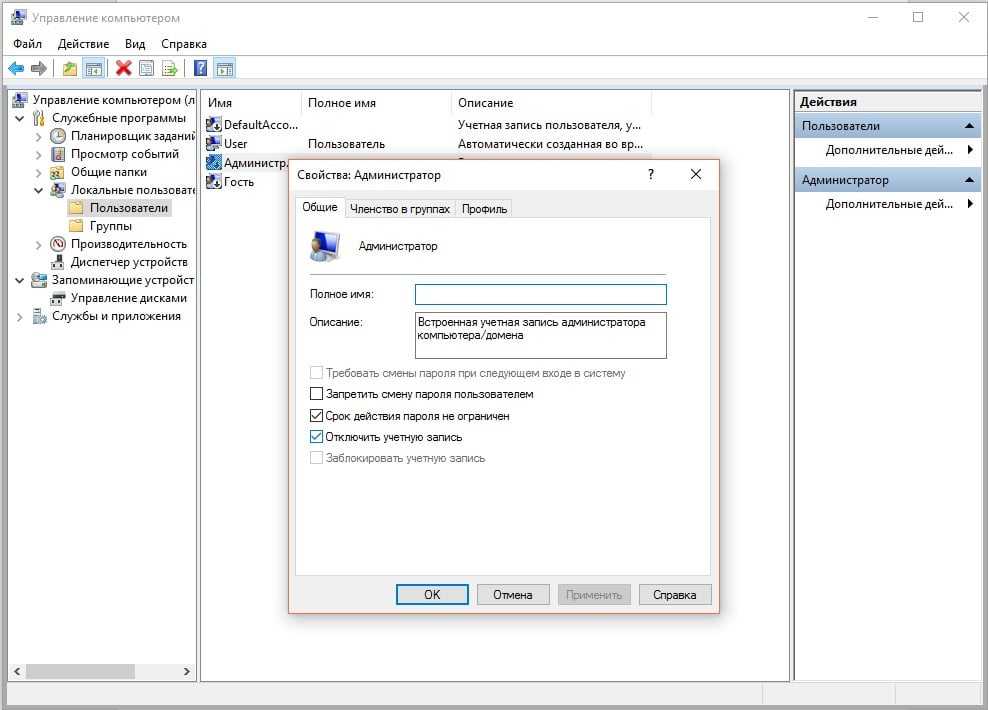
Task: Toggle 'Срок действия пароля не ограничен' checkbox
Action: (x=317, y=416)
